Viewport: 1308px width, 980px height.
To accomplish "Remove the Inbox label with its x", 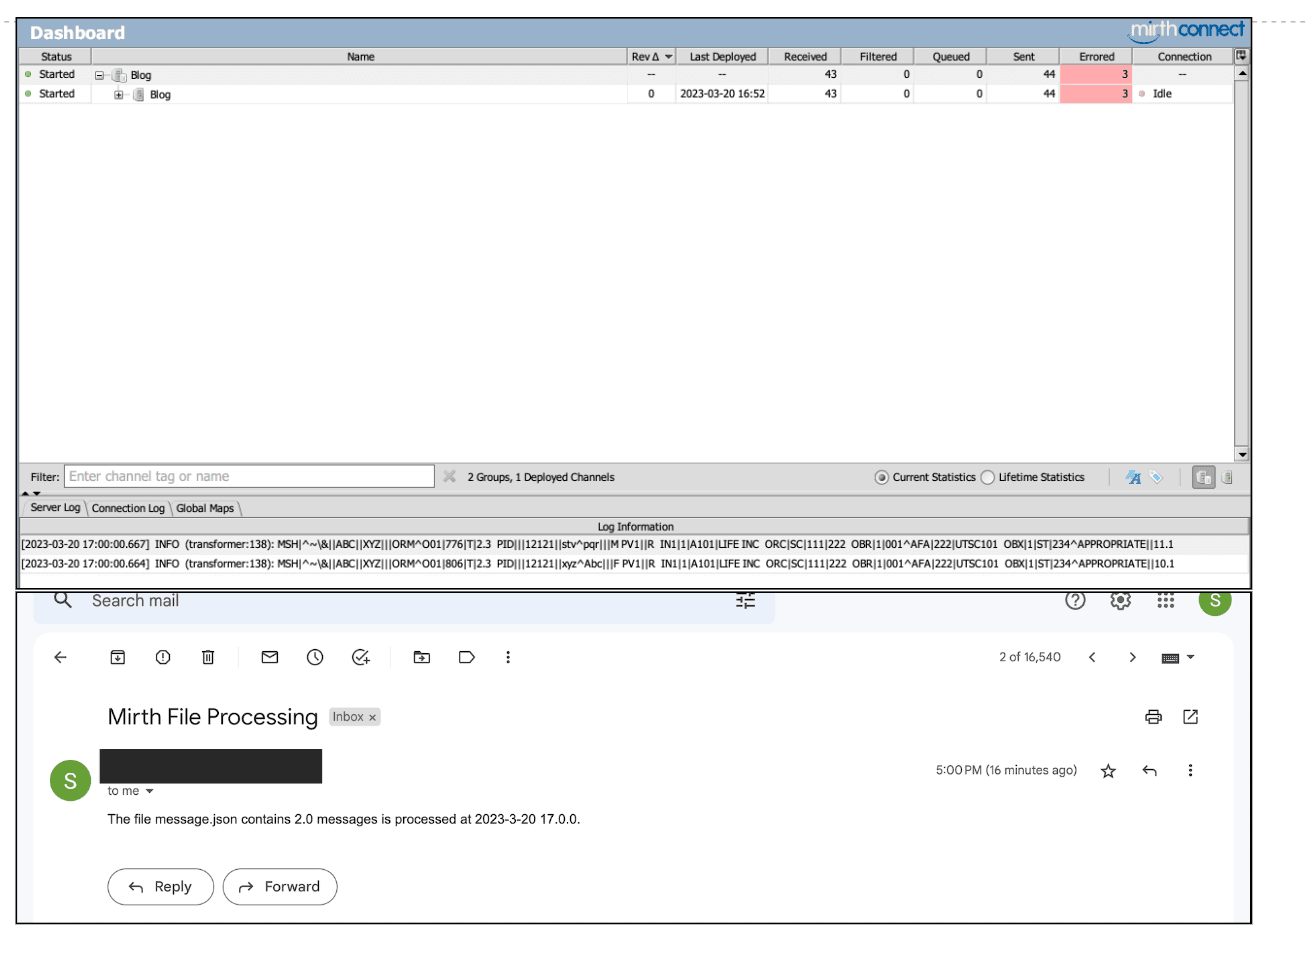I will (x=373, y=717).
